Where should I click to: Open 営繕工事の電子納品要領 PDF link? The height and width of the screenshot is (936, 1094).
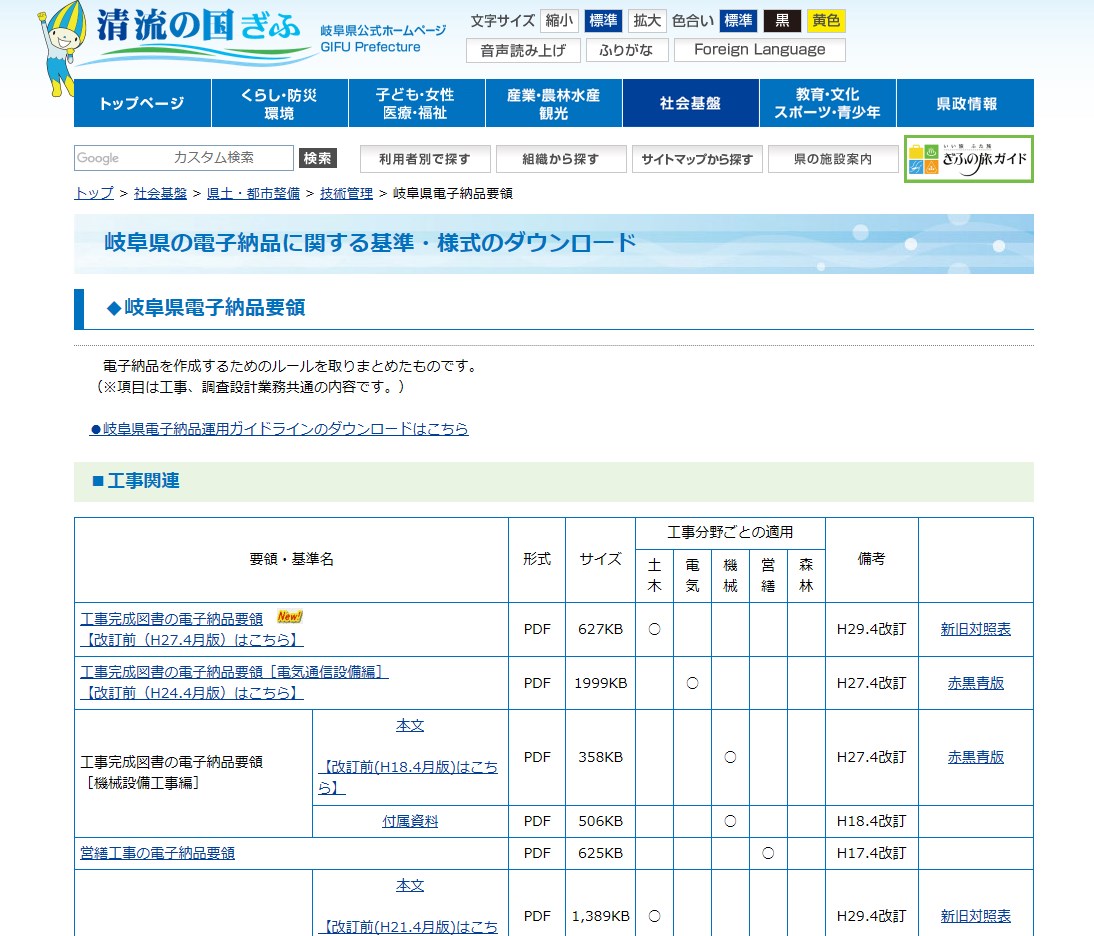point(157,853)
